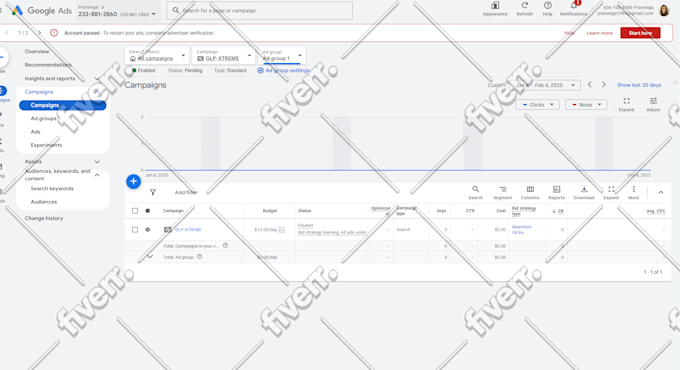Sort by the Budget column header
Image resolution: width=680 pixels, height=370 pixels.
point(270,211)
